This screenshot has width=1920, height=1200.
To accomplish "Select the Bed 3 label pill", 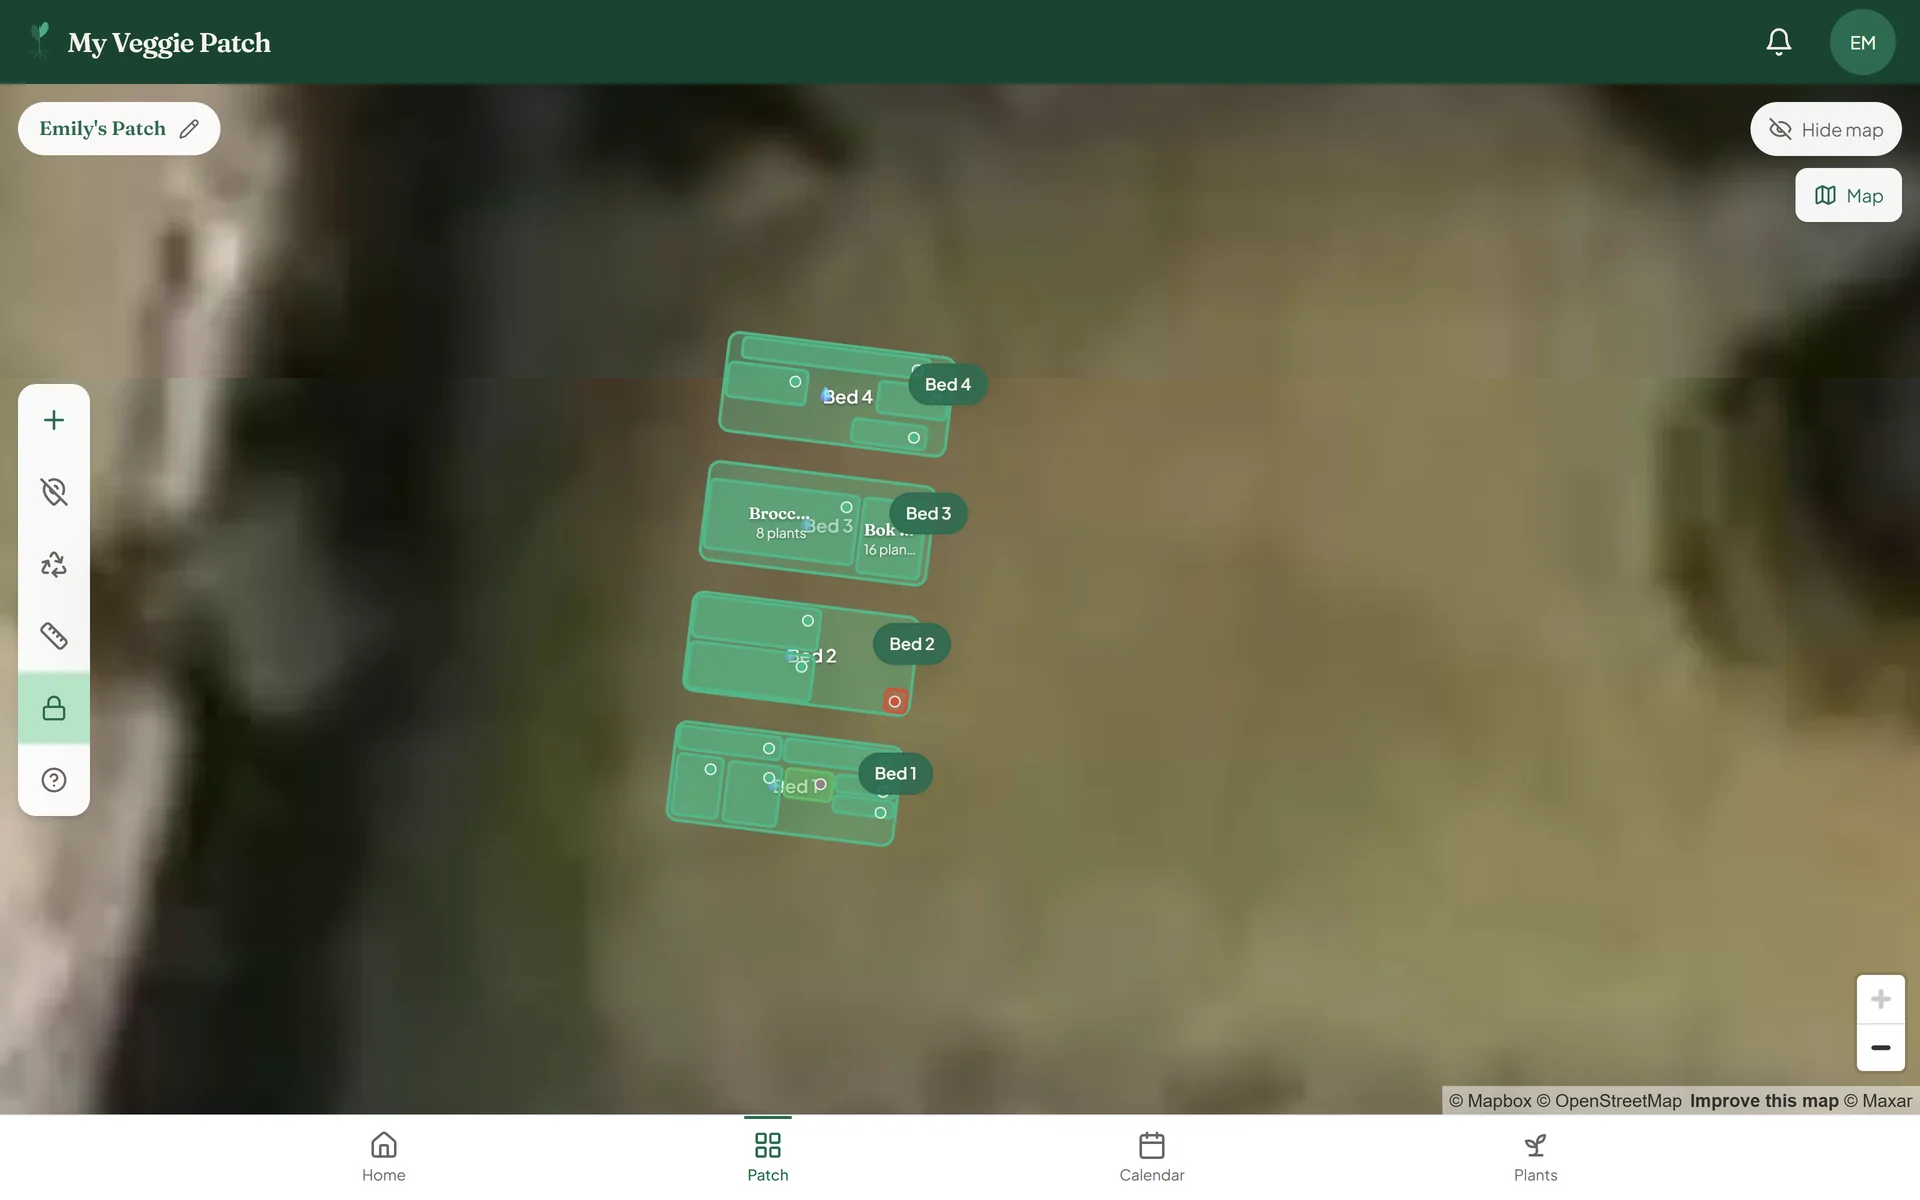I will click(928, 513).
